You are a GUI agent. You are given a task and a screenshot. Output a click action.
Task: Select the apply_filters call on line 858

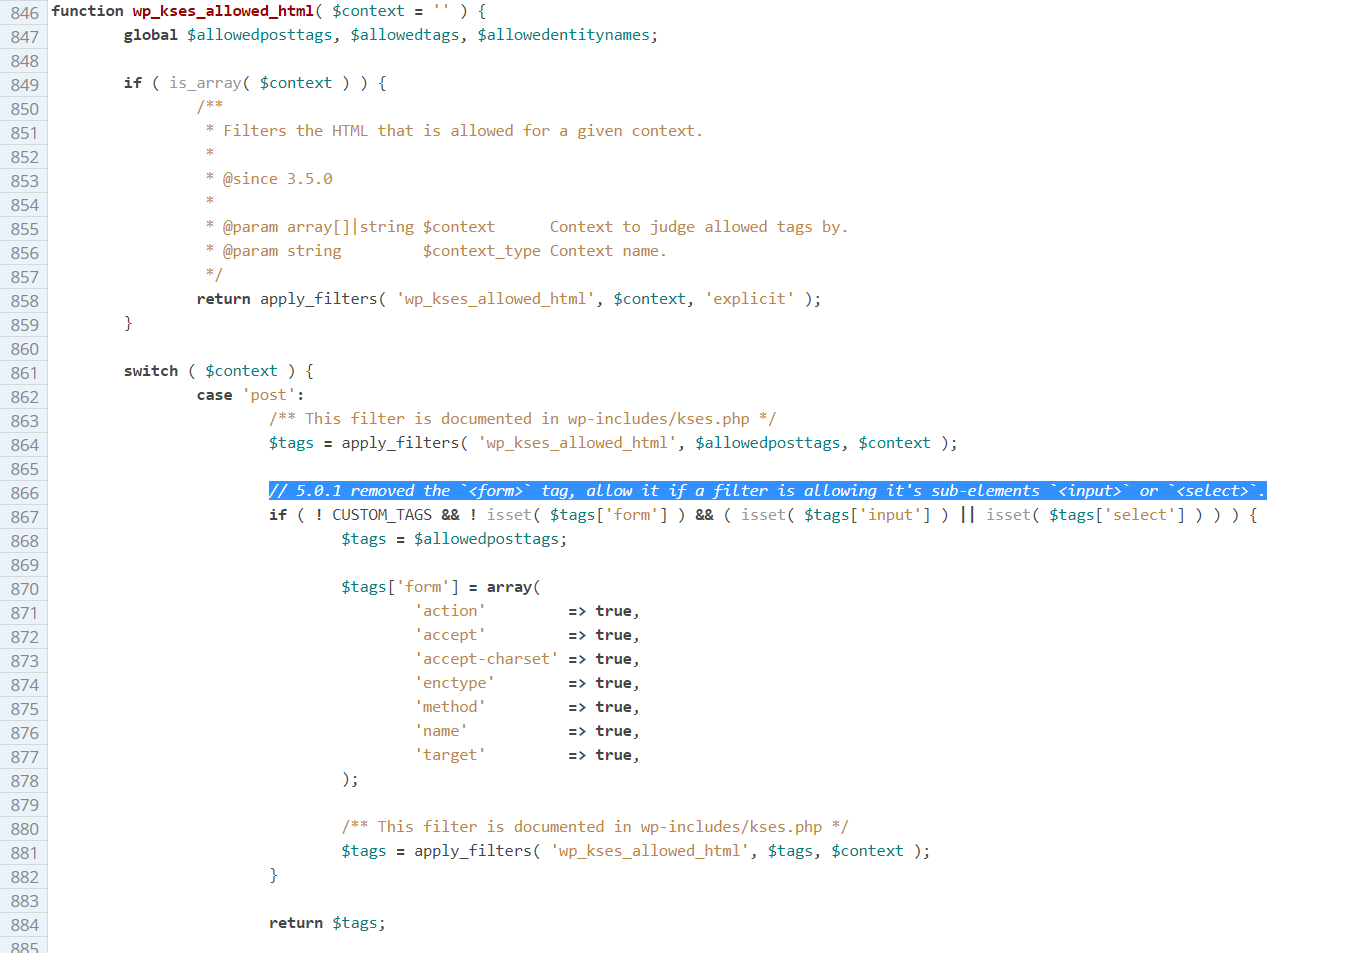pyautogui.click(x=320, y=298)
